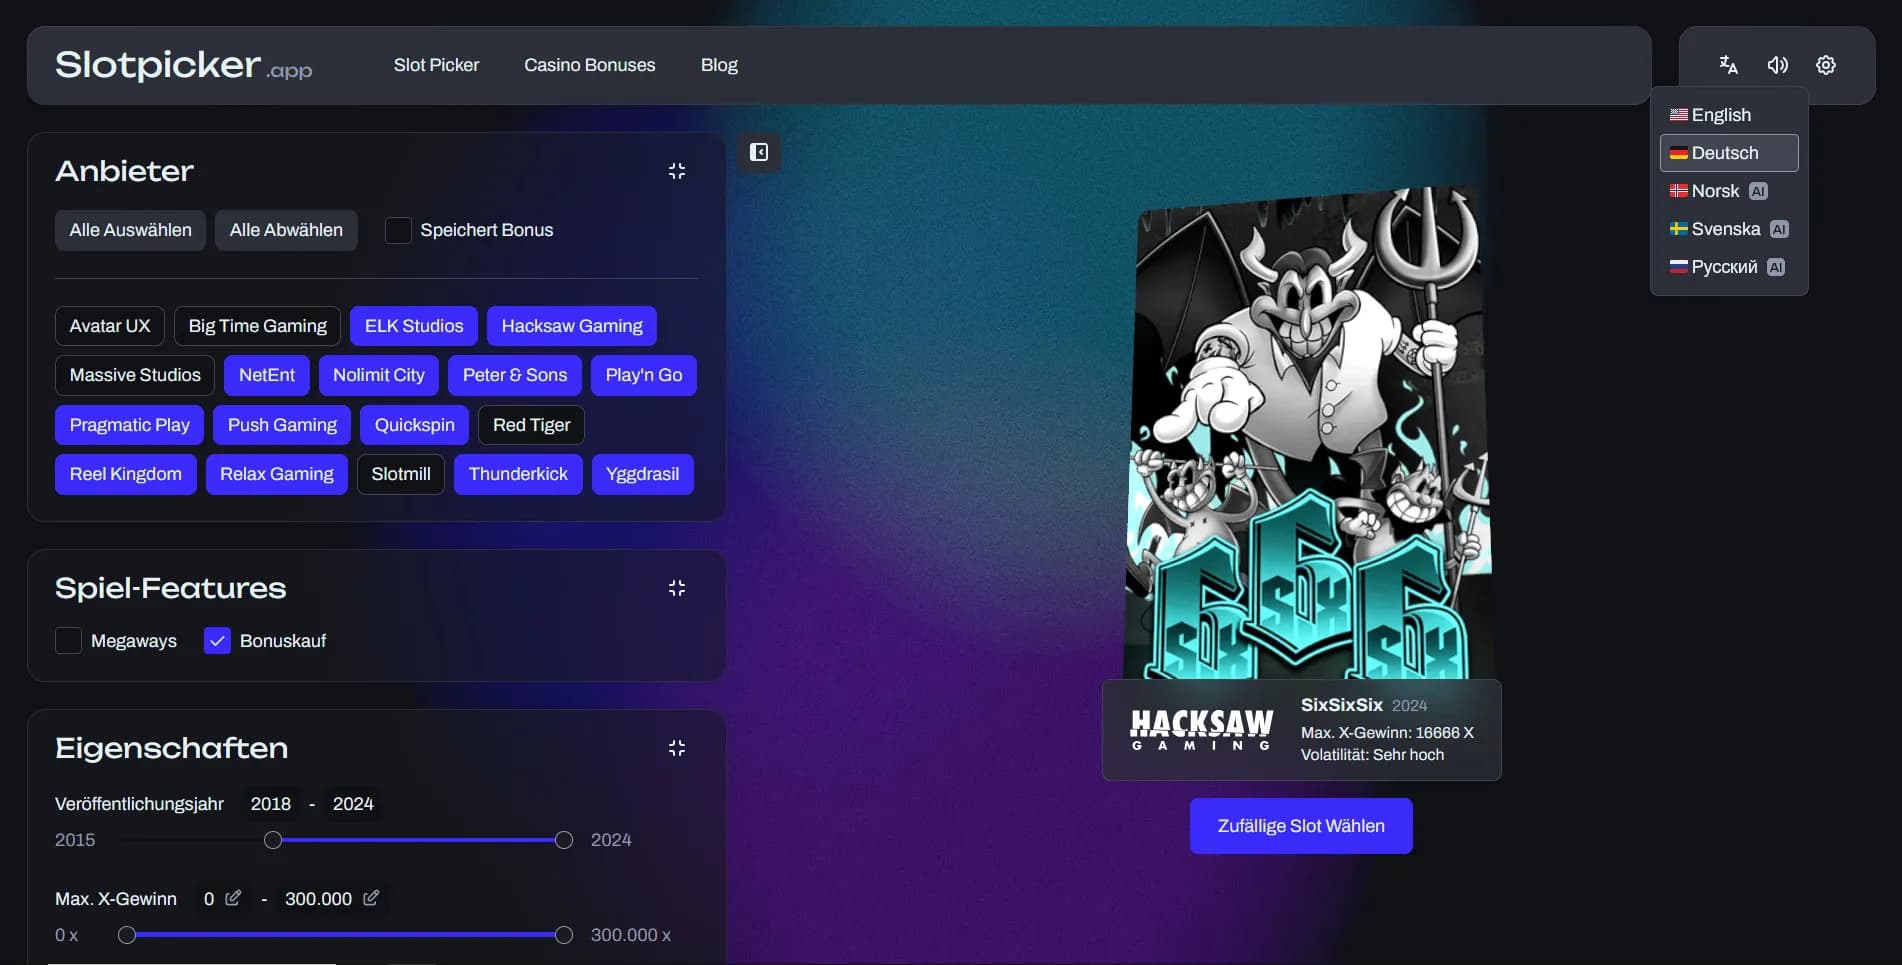The width and height of the screenshot is (1902, 965).
Task: Select Deutsch from the language dropdown
Action: (1728, 152)
